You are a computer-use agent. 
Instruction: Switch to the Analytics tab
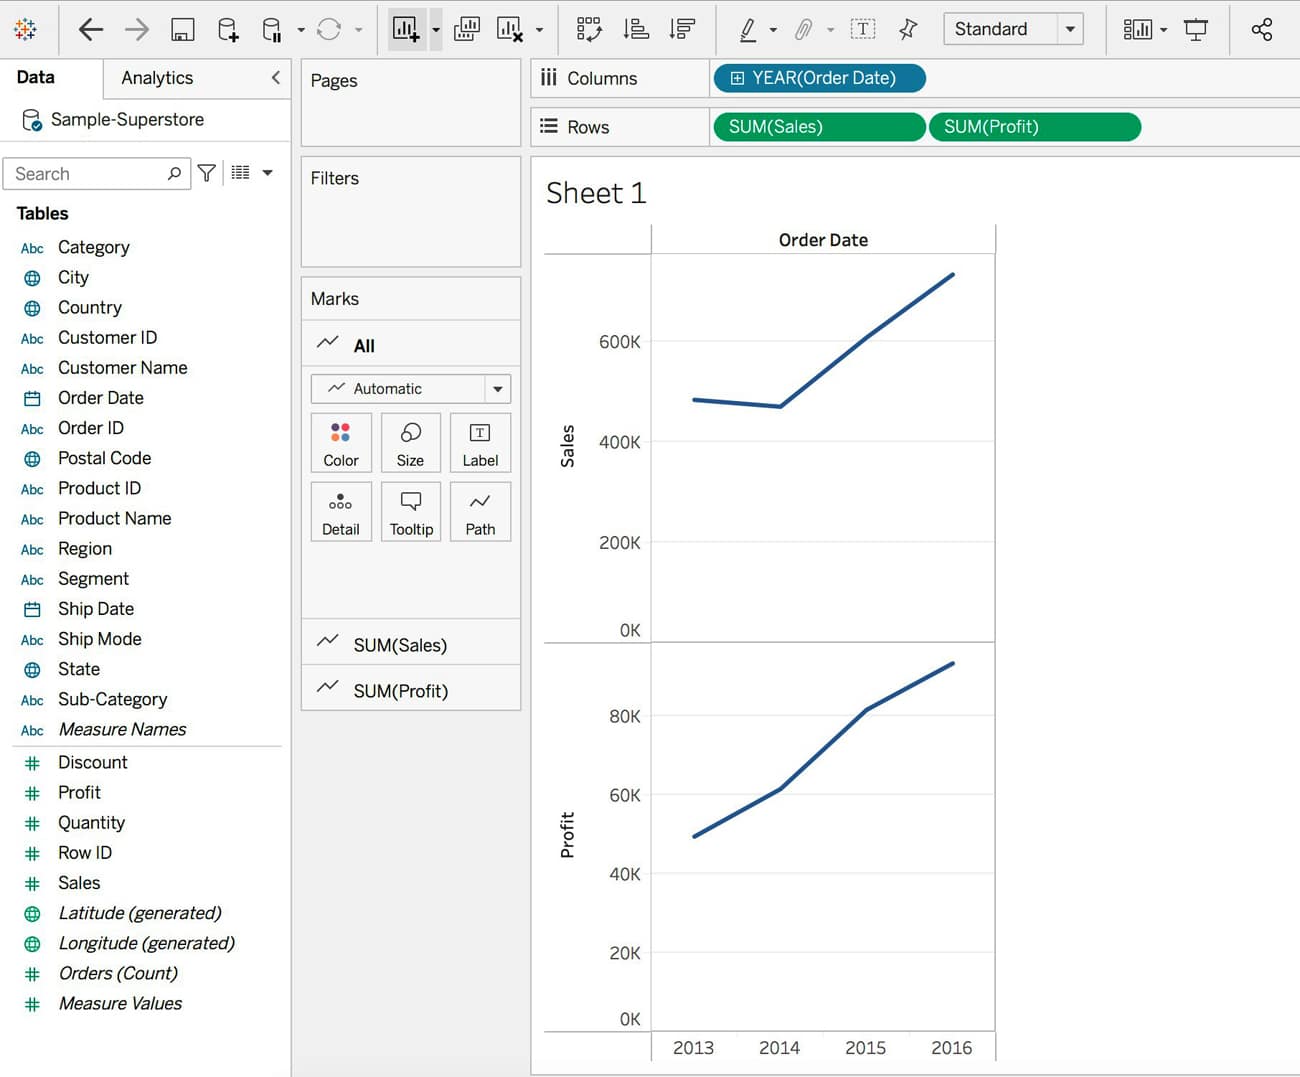click(157, 78)
